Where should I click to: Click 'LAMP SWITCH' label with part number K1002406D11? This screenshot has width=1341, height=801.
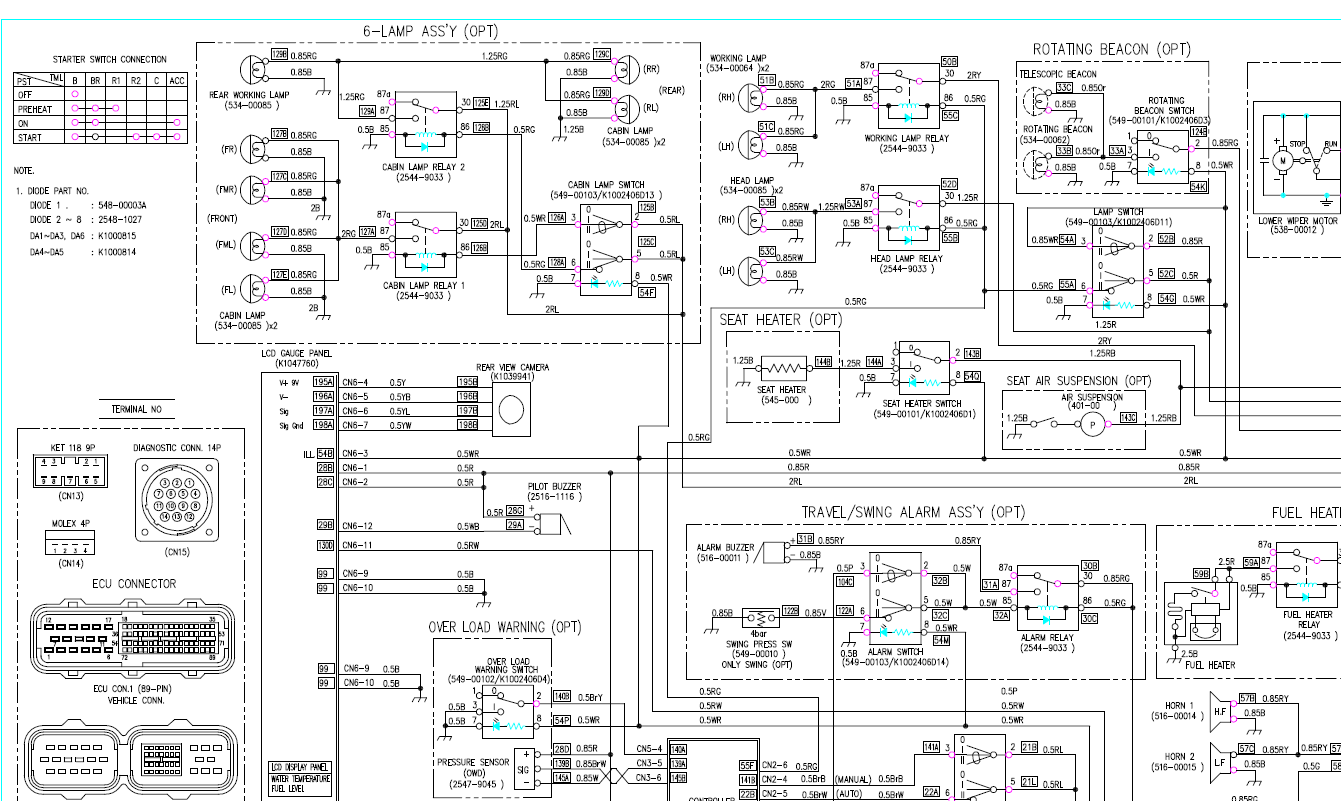(1118, 212)
